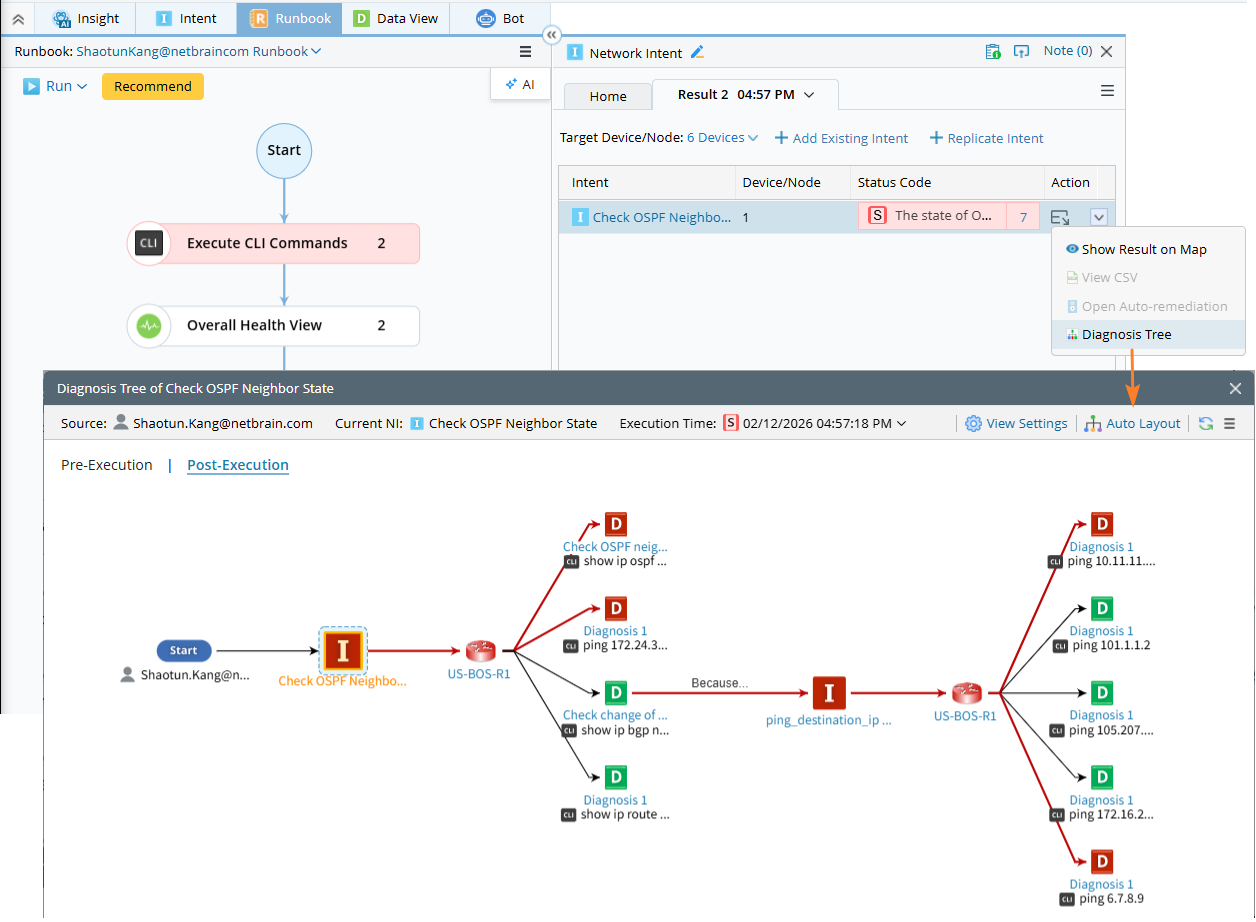This screenshot has width=1256, height=922.
Task: Click the green D node for show ip route
Action: pyautogui.click(x=616, y=777)
